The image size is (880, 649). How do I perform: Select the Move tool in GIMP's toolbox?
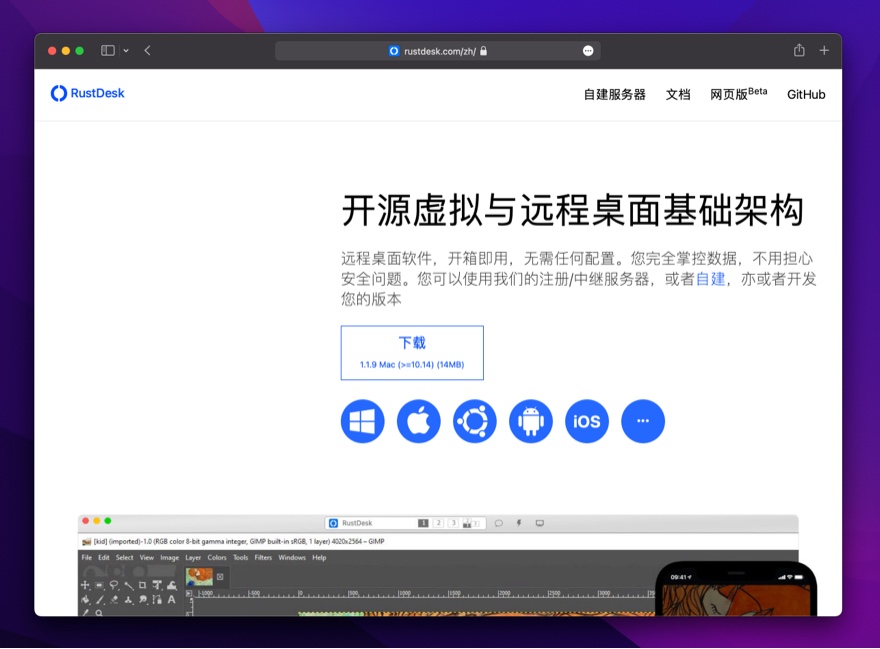point(84,584)
